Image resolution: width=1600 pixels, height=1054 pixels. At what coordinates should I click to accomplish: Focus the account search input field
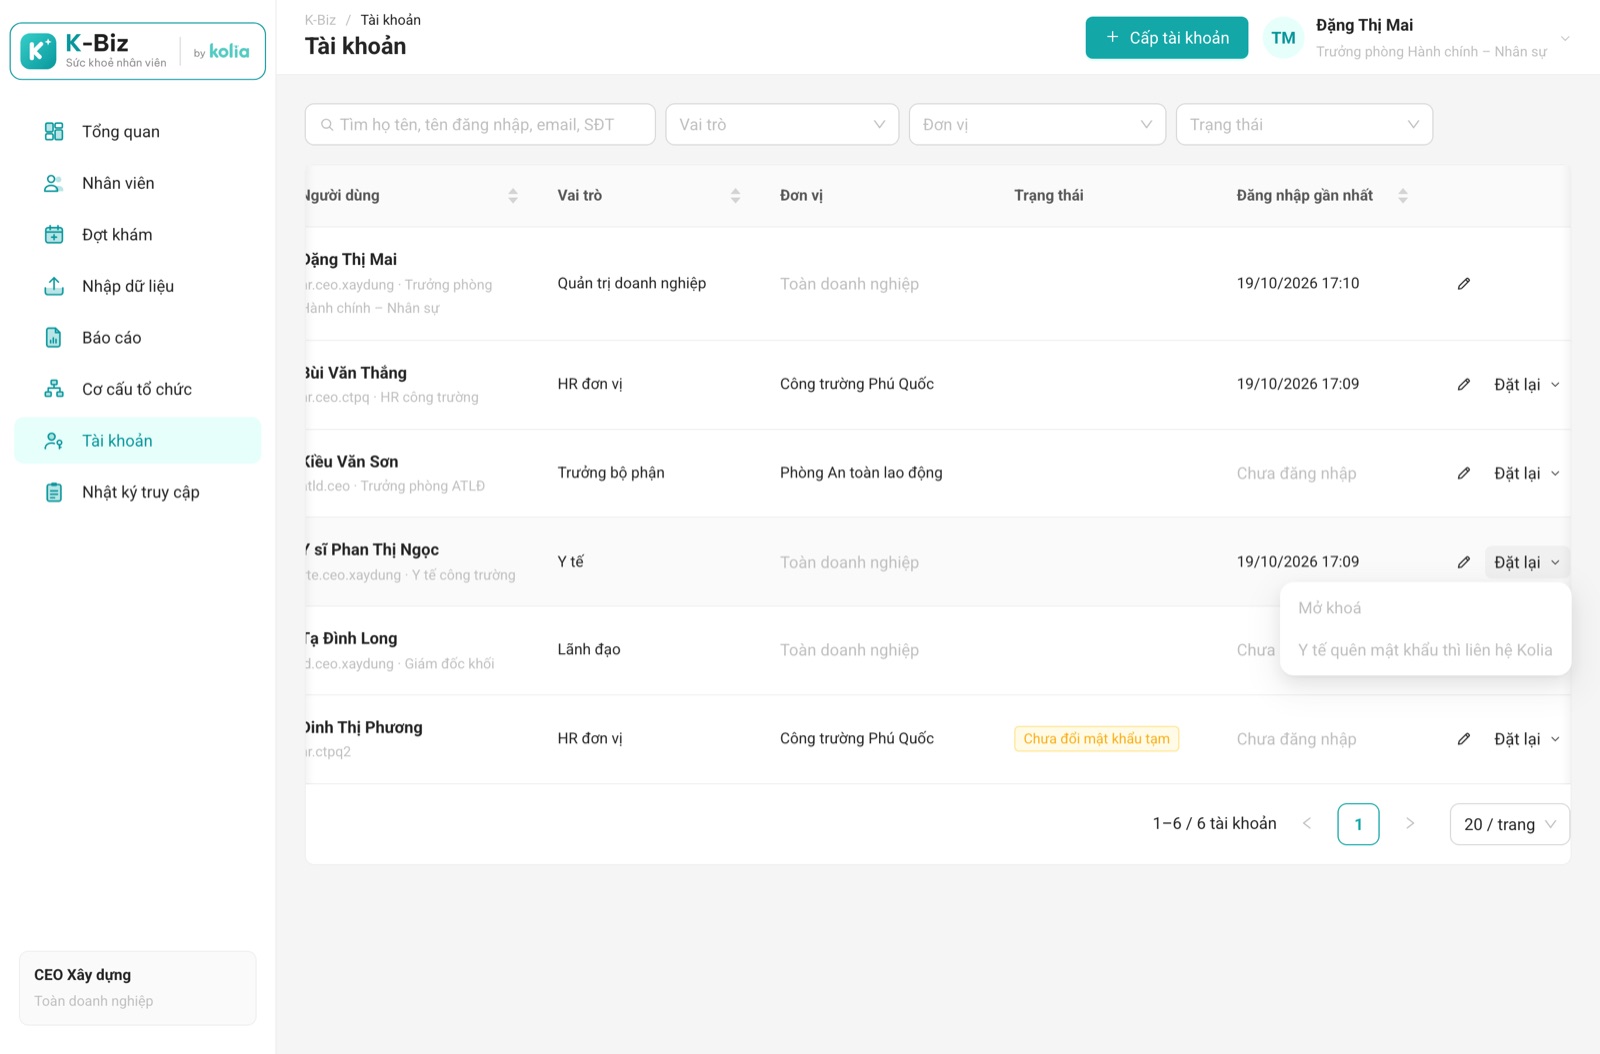coord(480,125)
